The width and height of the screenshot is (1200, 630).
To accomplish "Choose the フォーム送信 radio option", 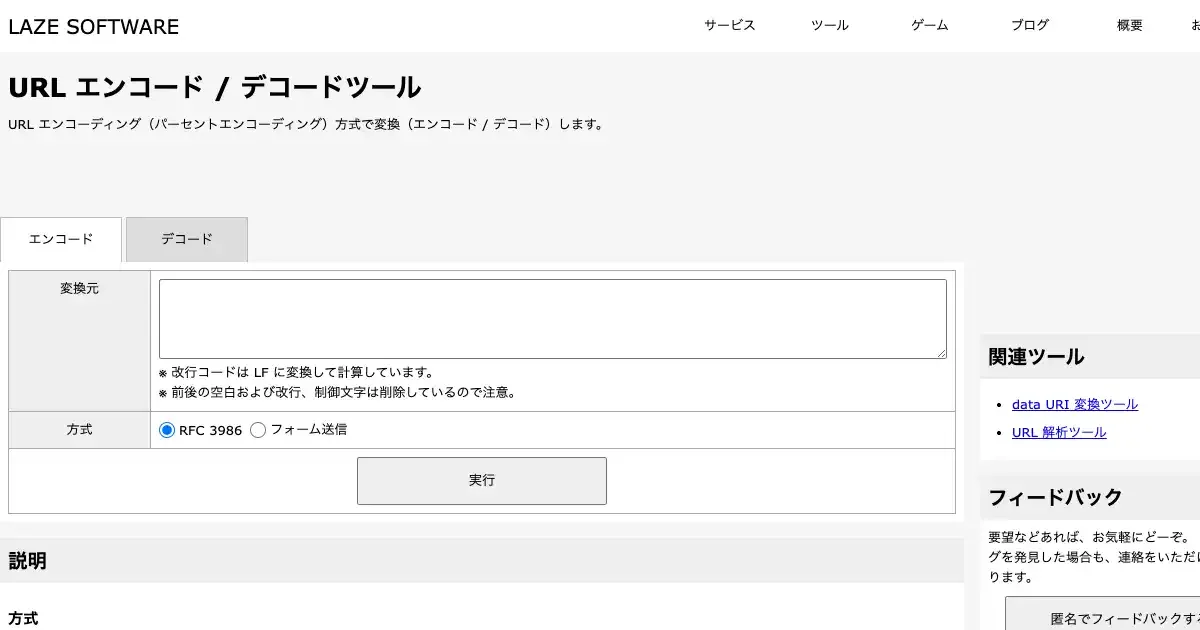I will click(x=258, y=430).
